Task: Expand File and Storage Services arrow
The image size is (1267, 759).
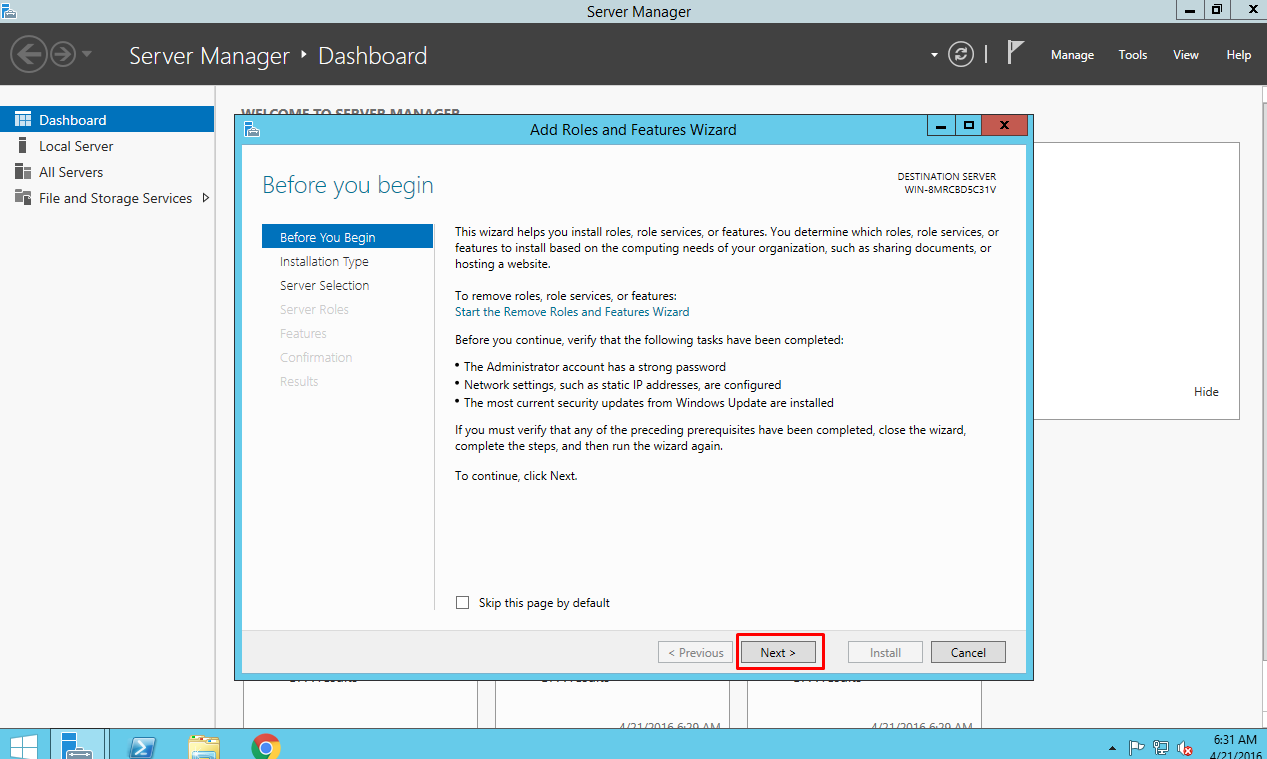Action: 206,198
